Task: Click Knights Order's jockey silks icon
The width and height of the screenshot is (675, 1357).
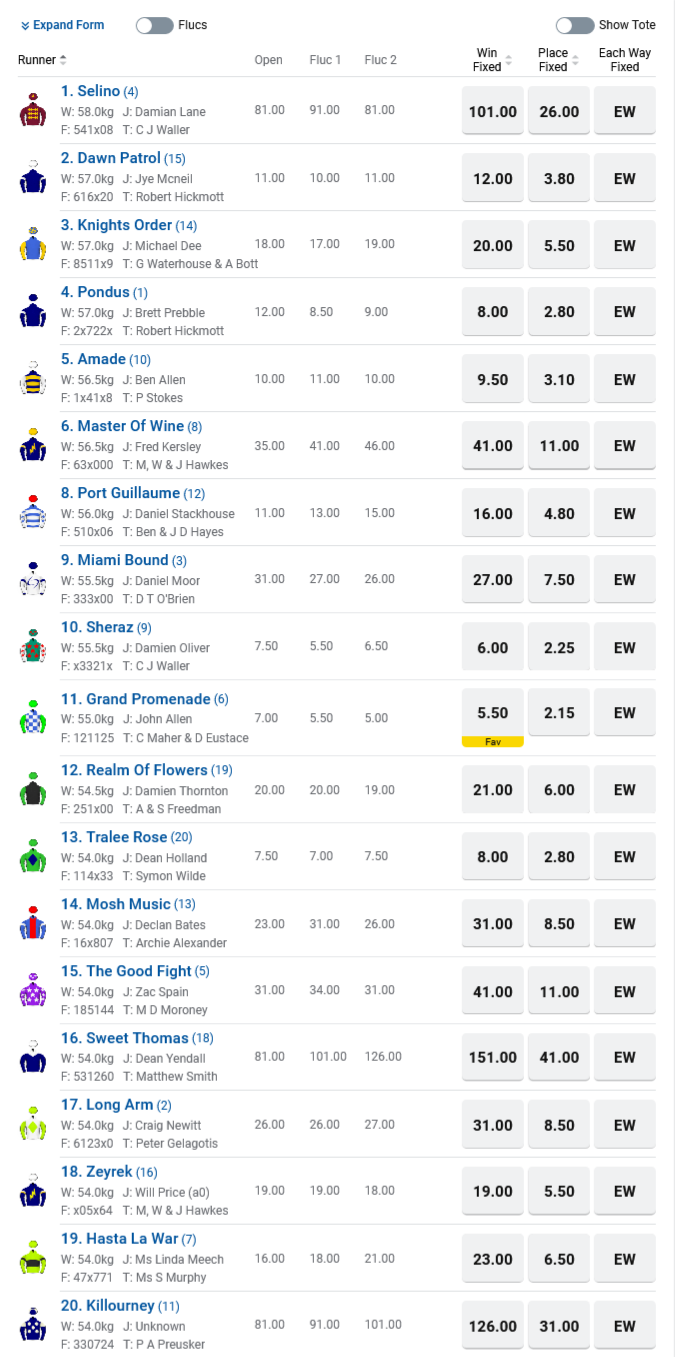Action: pos(33,244)
